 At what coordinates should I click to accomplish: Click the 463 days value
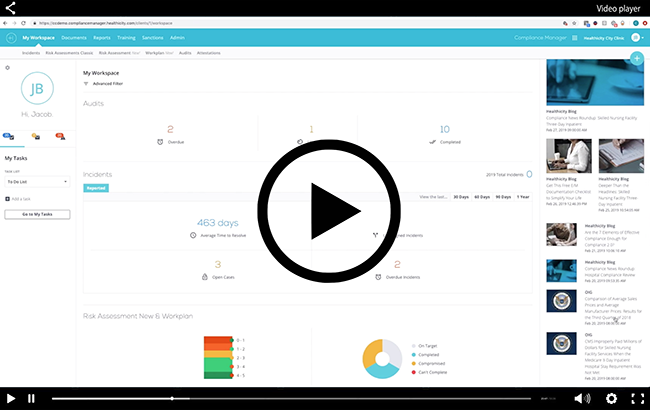pos(218,223)
